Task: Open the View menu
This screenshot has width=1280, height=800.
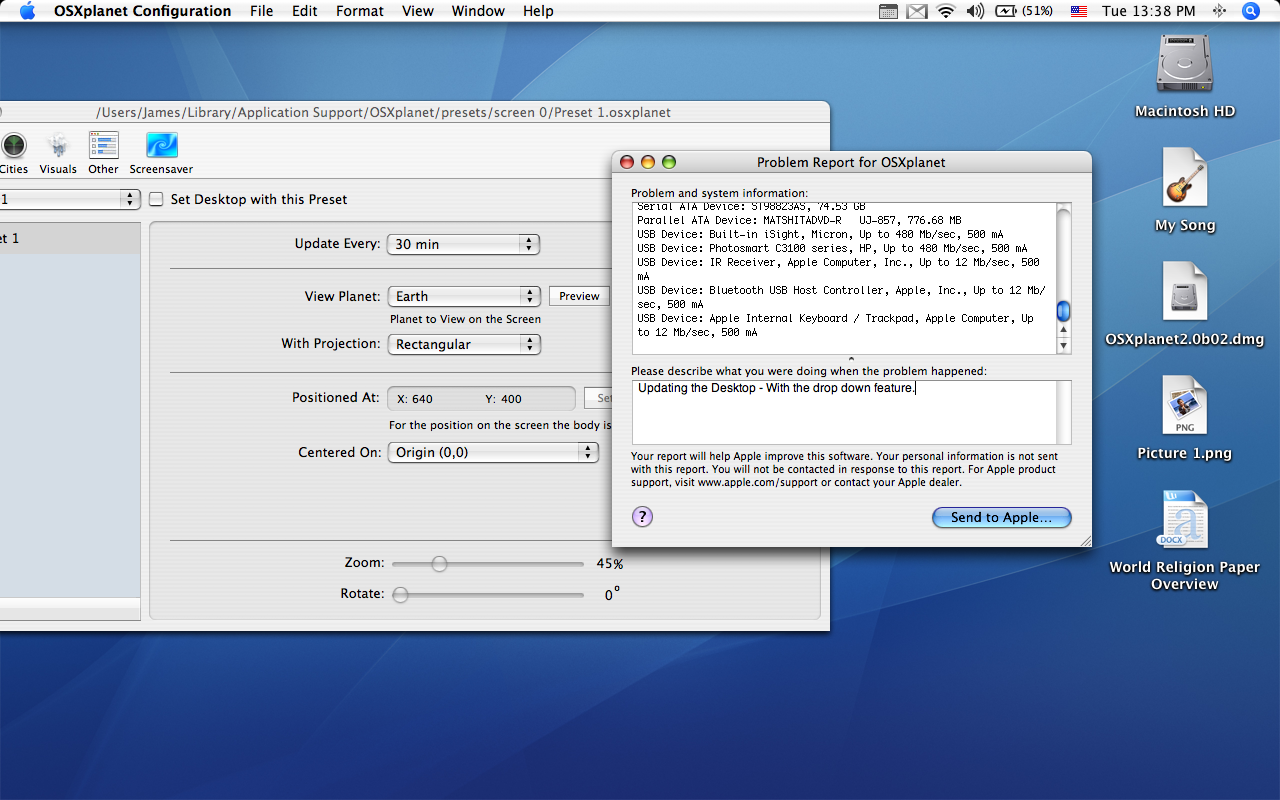Action: click(417, 11)
